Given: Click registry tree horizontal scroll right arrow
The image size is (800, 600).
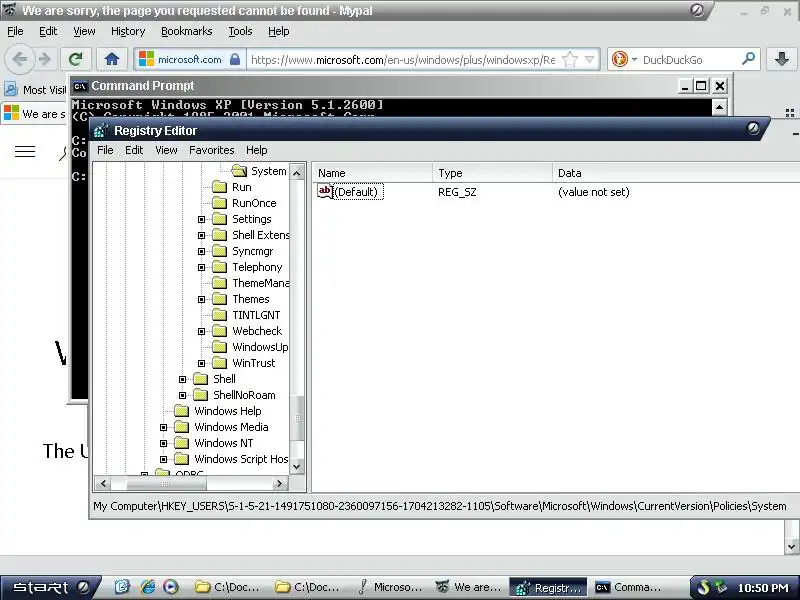Looking at the screenshot, I should [x=279, y=483].
